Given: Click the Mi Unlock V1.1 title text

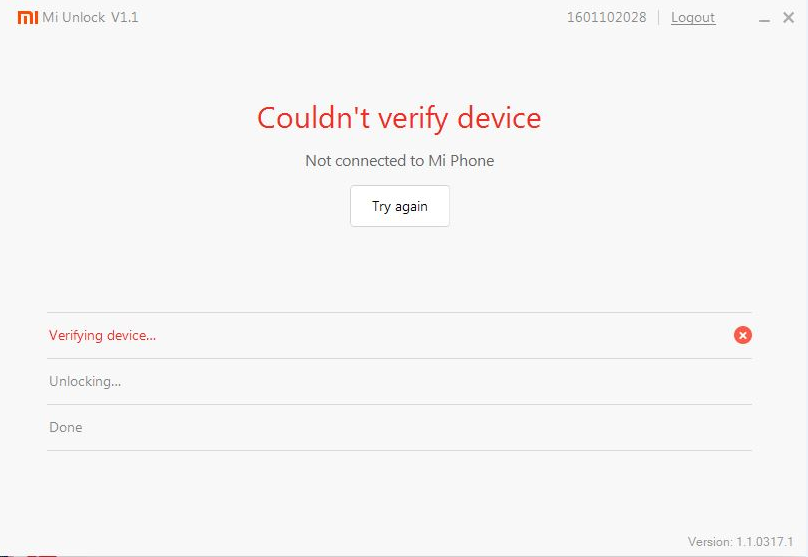Looking at the screenshot, I should [90, 18].
